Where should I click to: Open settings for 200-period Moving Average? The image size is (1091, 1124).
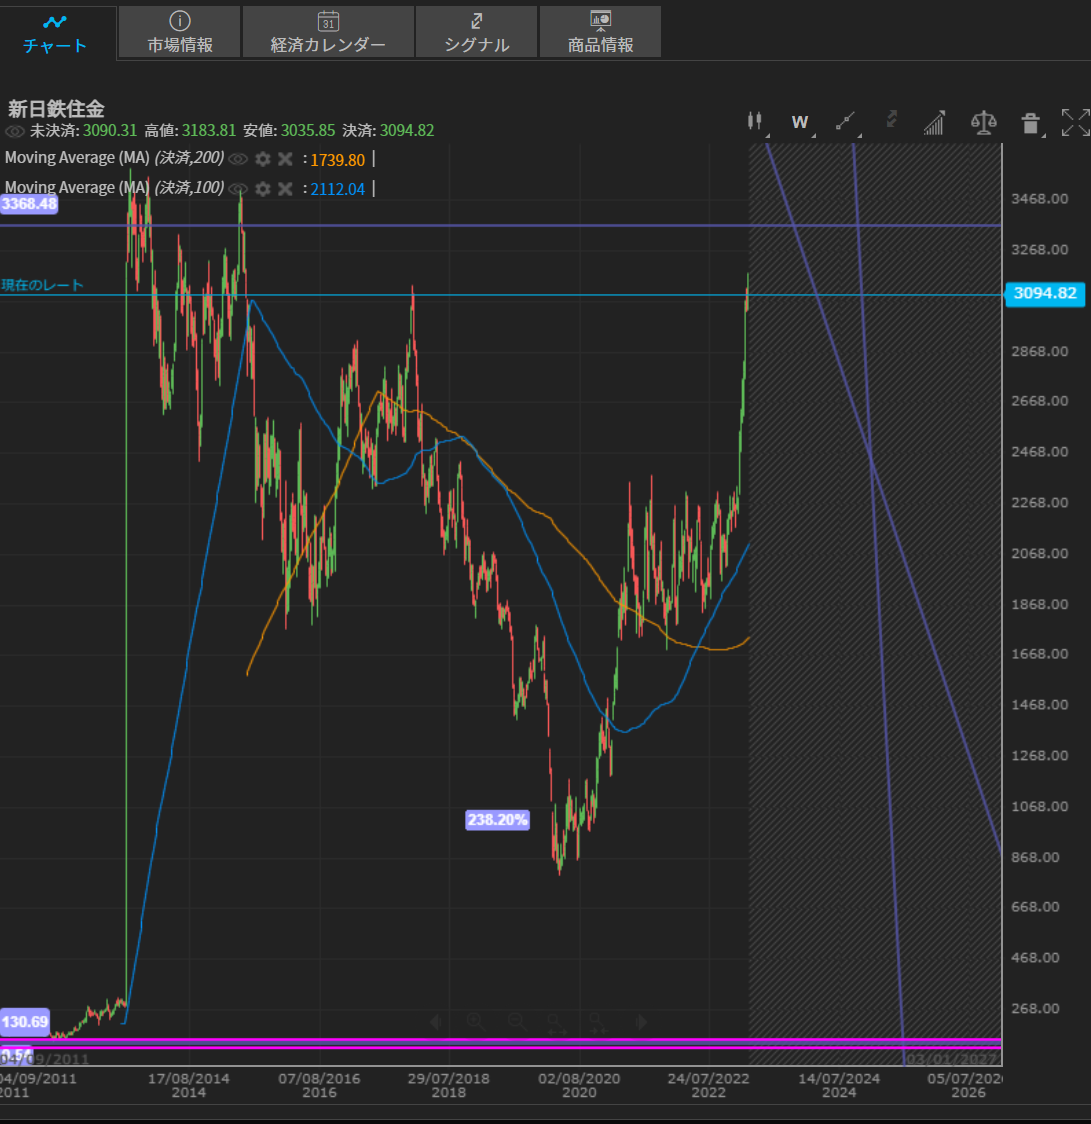click(263, 159)
